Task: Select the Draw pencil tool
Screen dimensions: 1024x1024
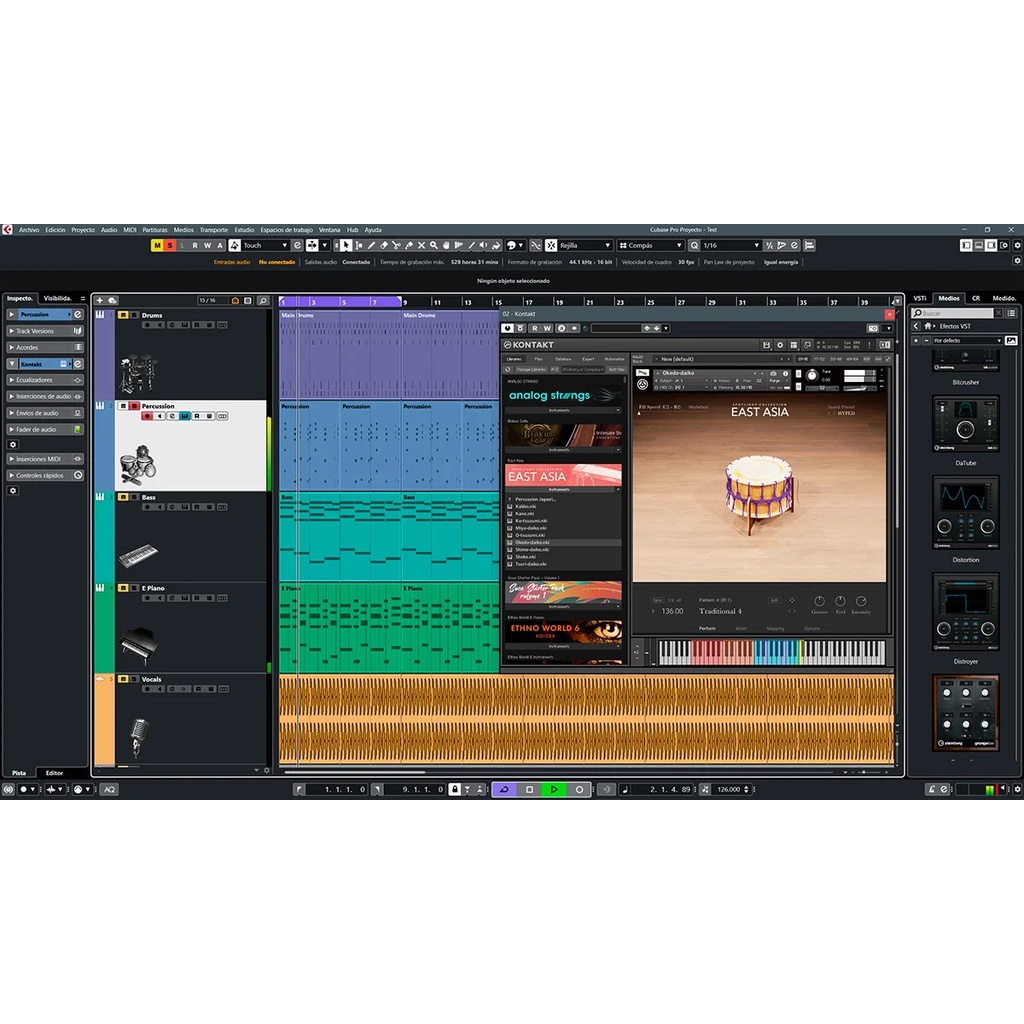Action: (371, 246)
